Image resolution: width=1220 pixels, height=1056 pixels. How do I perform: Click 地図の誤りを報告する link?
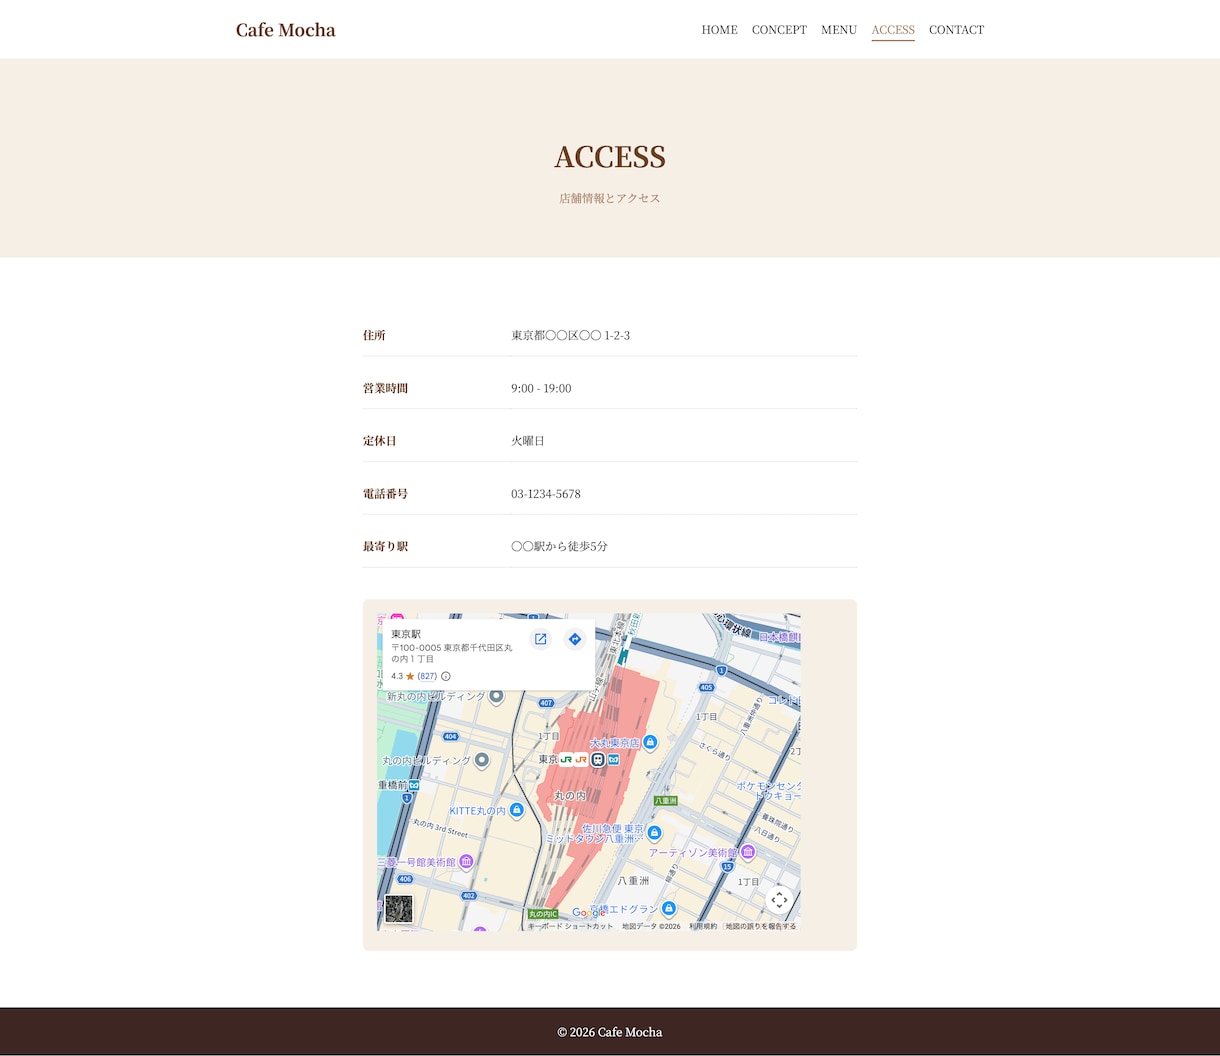(761, 926)
